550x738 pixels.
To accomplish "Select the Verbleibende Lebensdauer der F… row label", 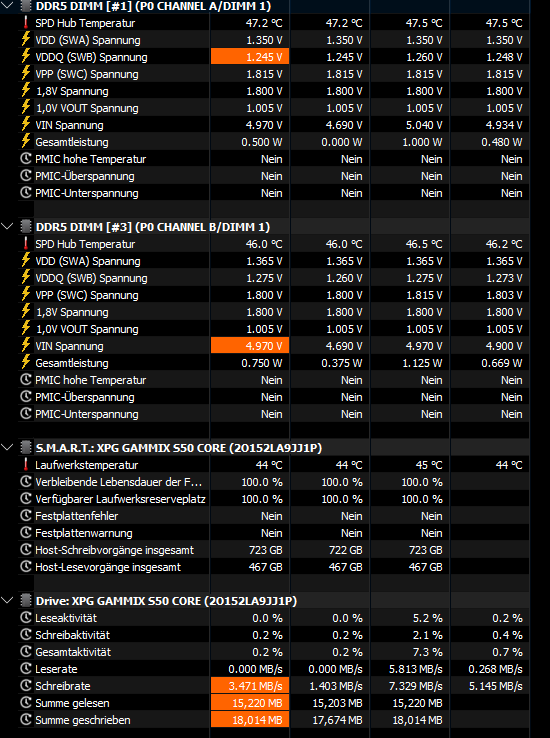I will tap(119, 482).
